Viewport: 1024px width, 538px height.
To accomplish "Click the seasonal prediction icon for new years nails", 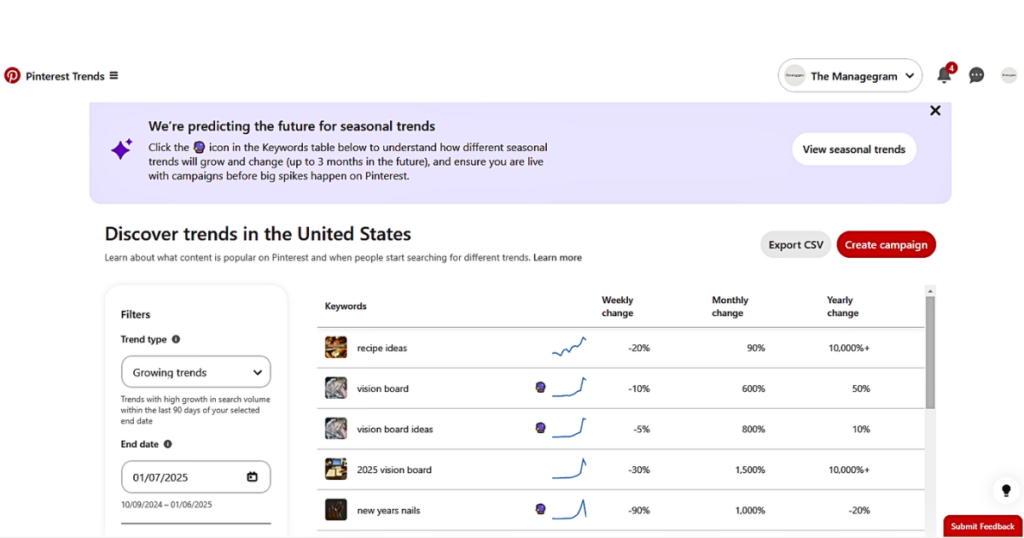I will 541,509.
